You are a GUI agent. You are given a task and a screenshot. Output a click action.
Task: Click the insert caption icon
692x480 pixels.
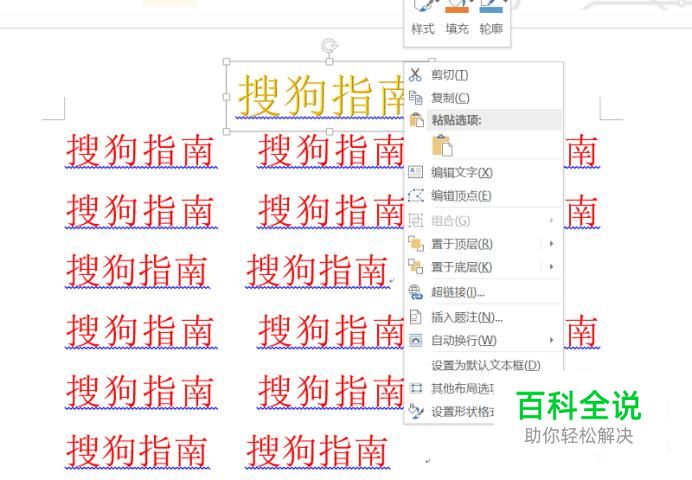(415, 317)
